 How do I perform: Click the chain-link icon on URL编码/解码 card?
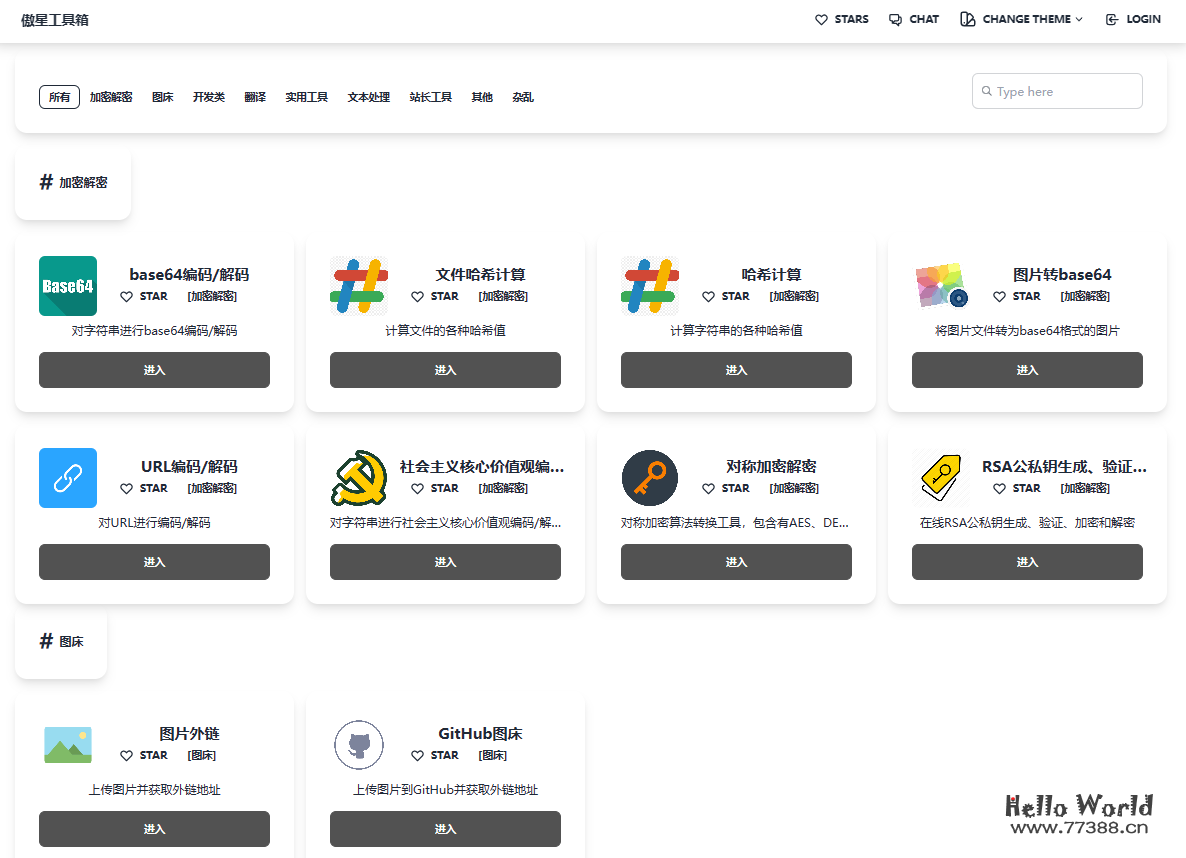coord(67,477)
